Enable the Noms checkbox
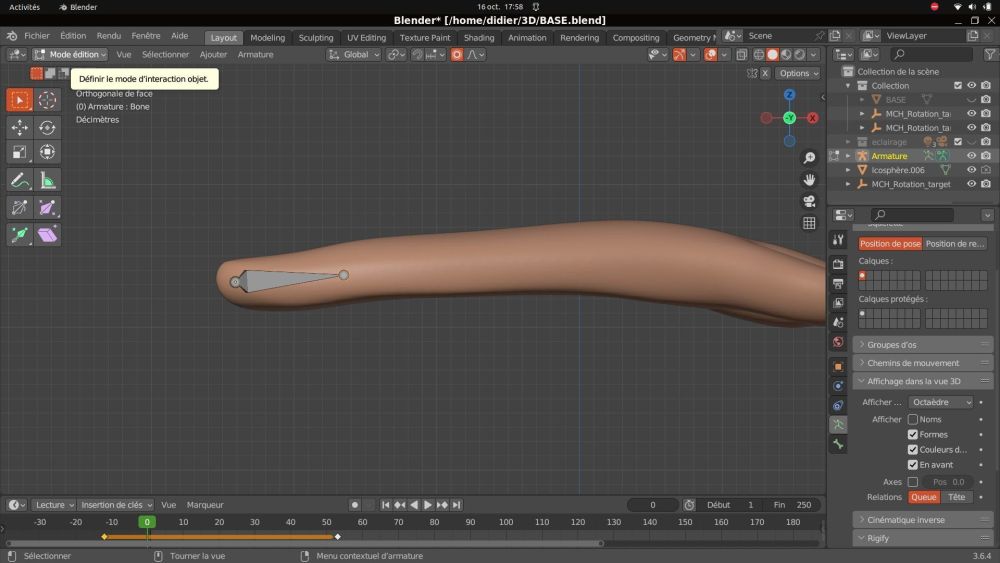The width and height of the screenshot is (1000, 563). (912, 420)
